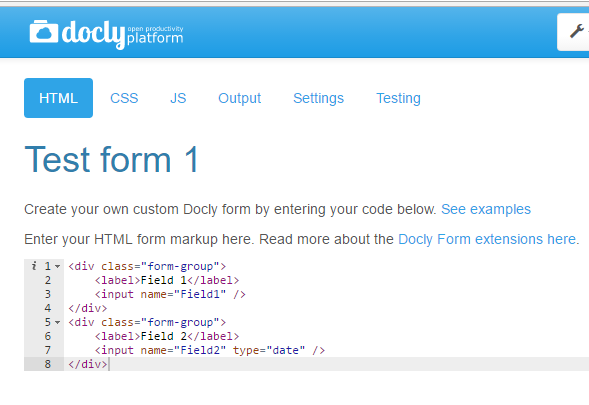
Task: Open the wrench tools button
Action: coord(574,32)
